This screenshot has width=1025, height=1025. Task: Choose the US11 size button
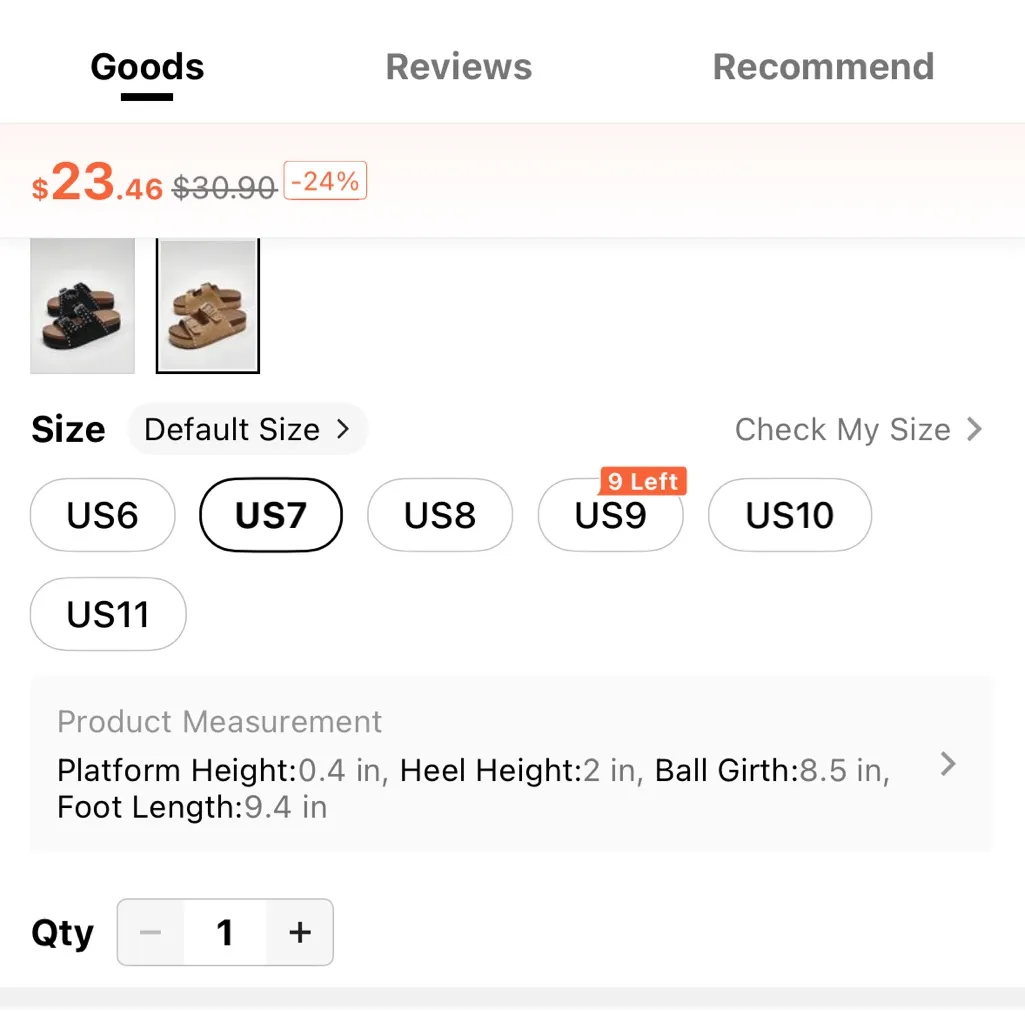point(108,614)
